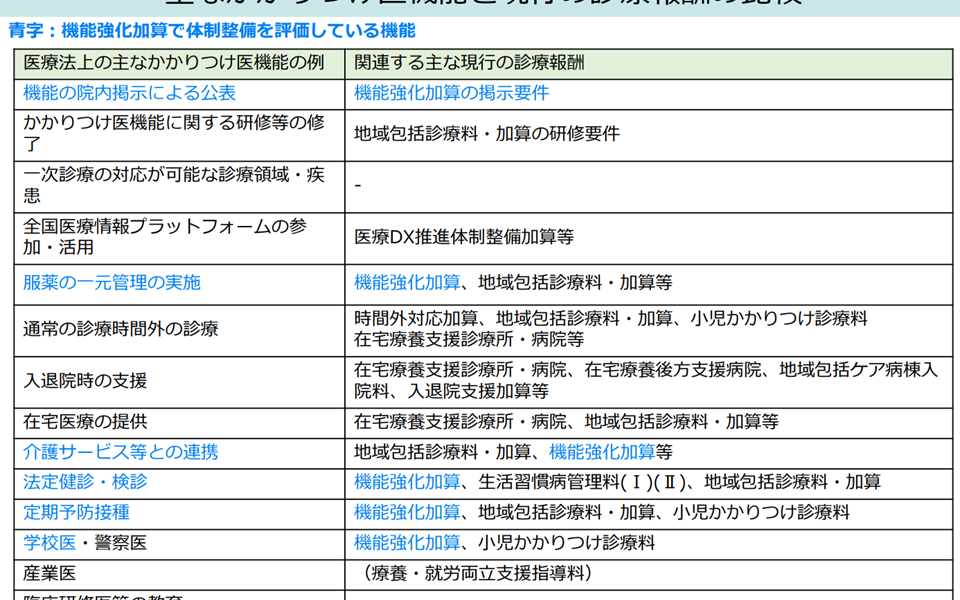Image resolution: width=960 pixels, height=600 pixels.
Task: Select the header cell 関連する主な現行の診療報酬
Action: (469, 62)
